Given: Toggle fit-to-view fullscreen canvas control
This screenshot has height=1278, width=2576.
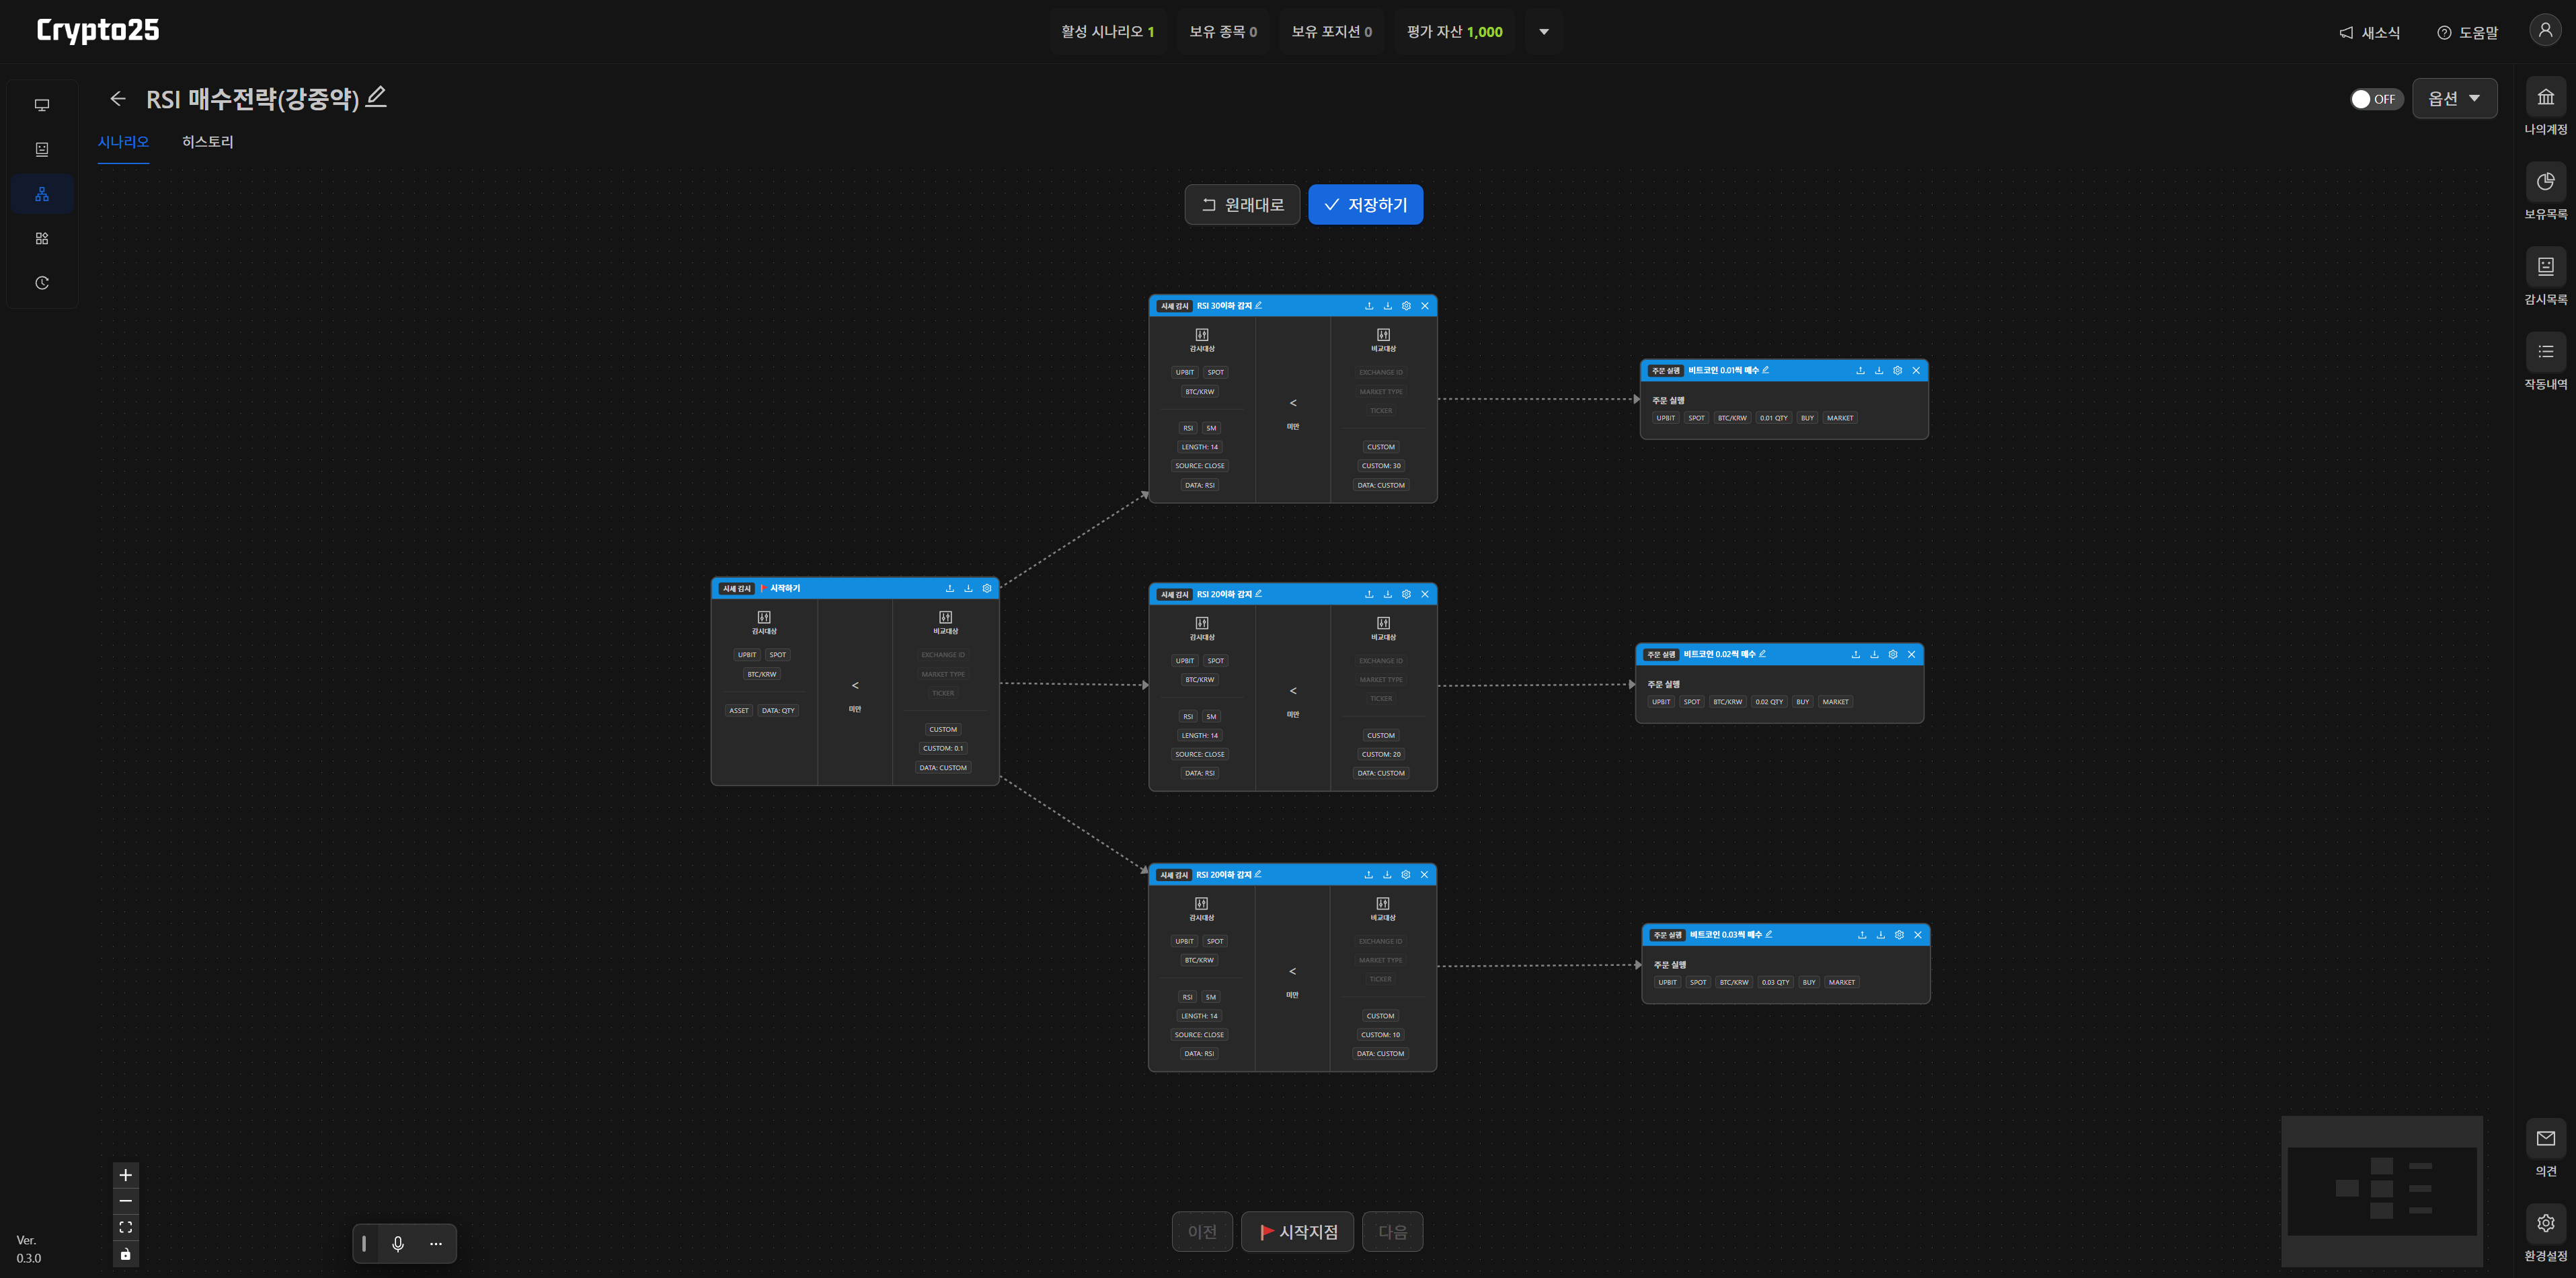Looking at the screenshot, I should [126, 1227].
